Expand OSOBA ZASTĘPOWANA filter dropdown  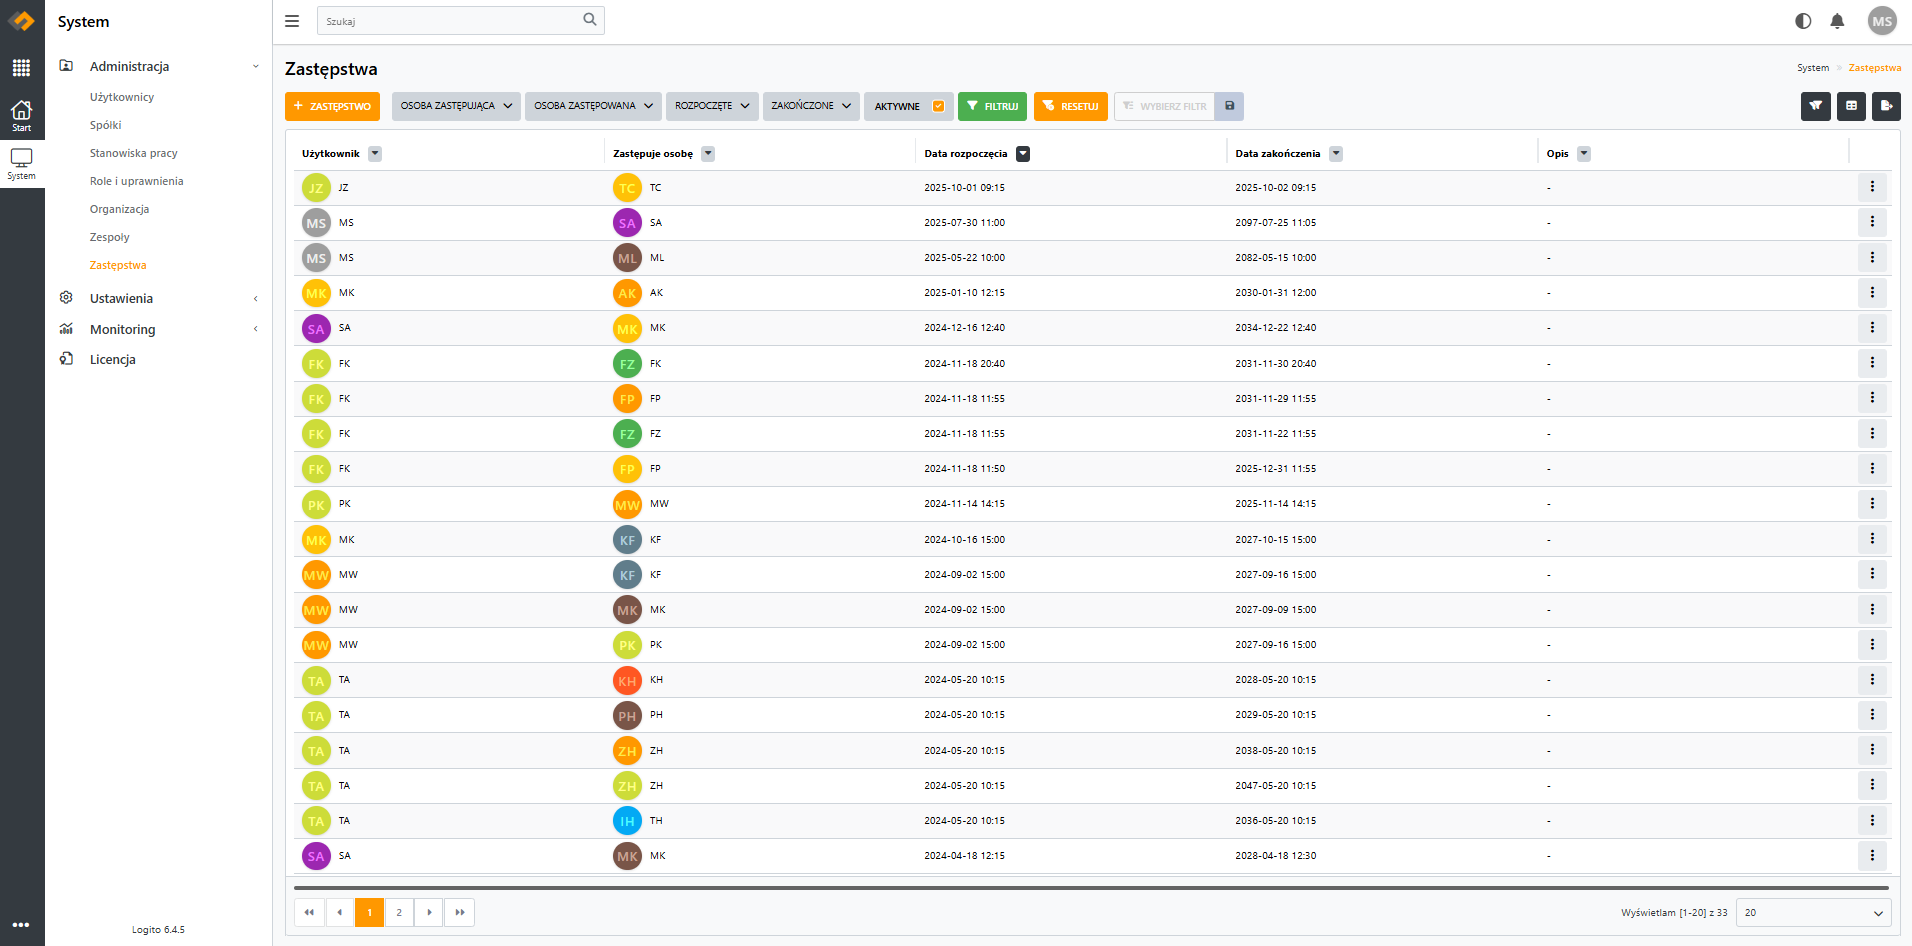point(593,106)
